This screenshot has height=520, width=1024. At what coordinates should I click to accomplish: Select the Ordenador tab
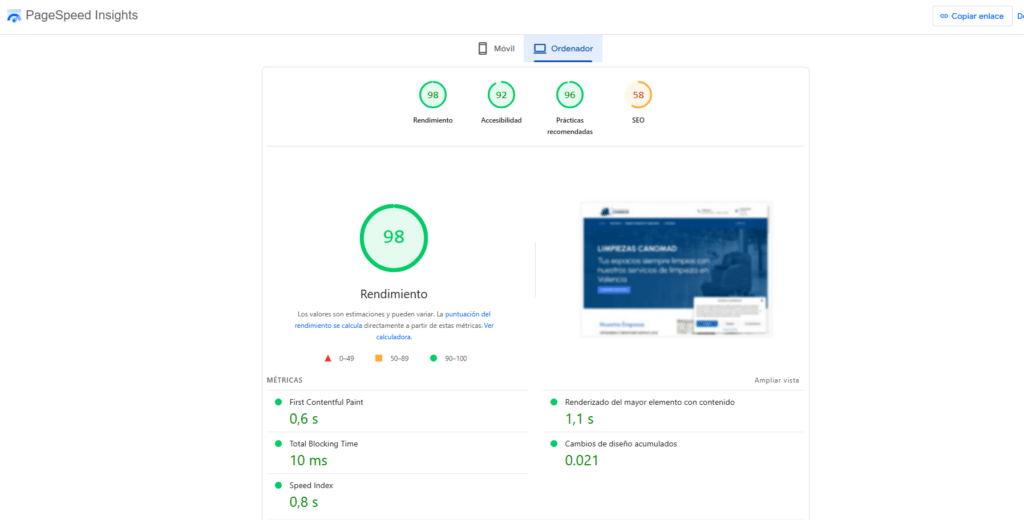tap(563, 48)
